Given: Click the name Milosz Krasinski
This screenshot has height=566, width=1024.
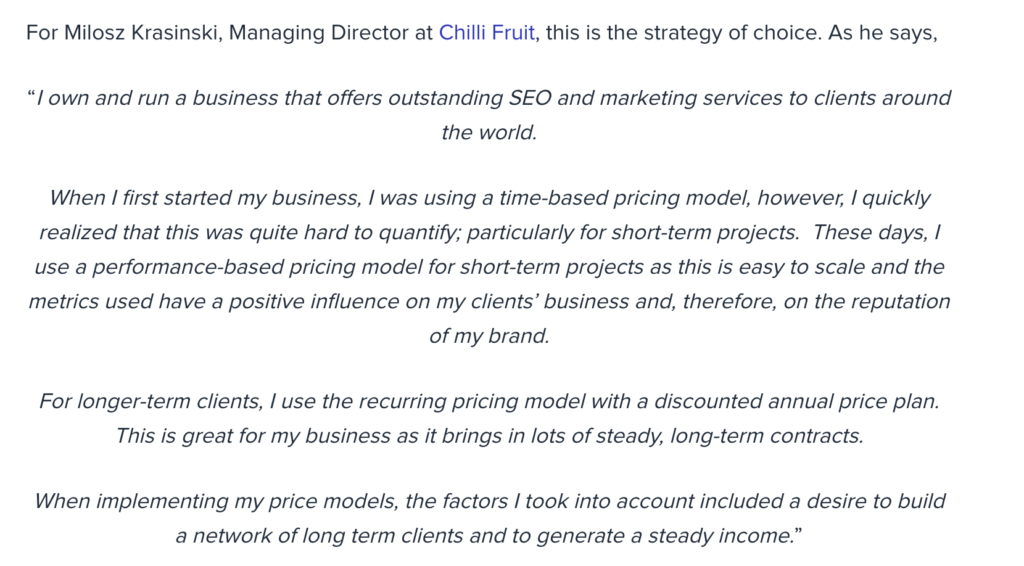Looking at the screenshot, I should (x=140, y=33).
